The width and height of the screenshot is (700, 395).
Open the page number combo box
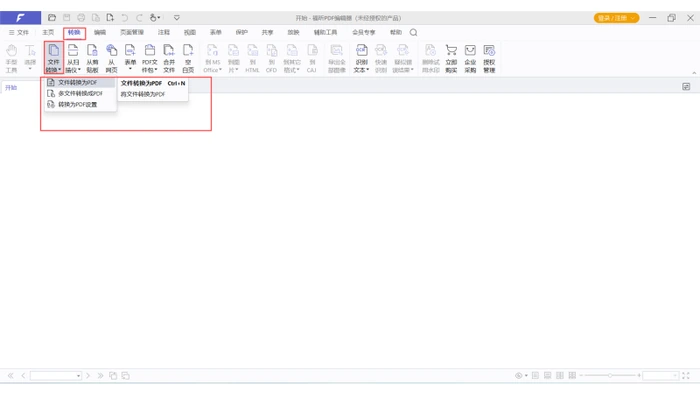pos(56,376)
